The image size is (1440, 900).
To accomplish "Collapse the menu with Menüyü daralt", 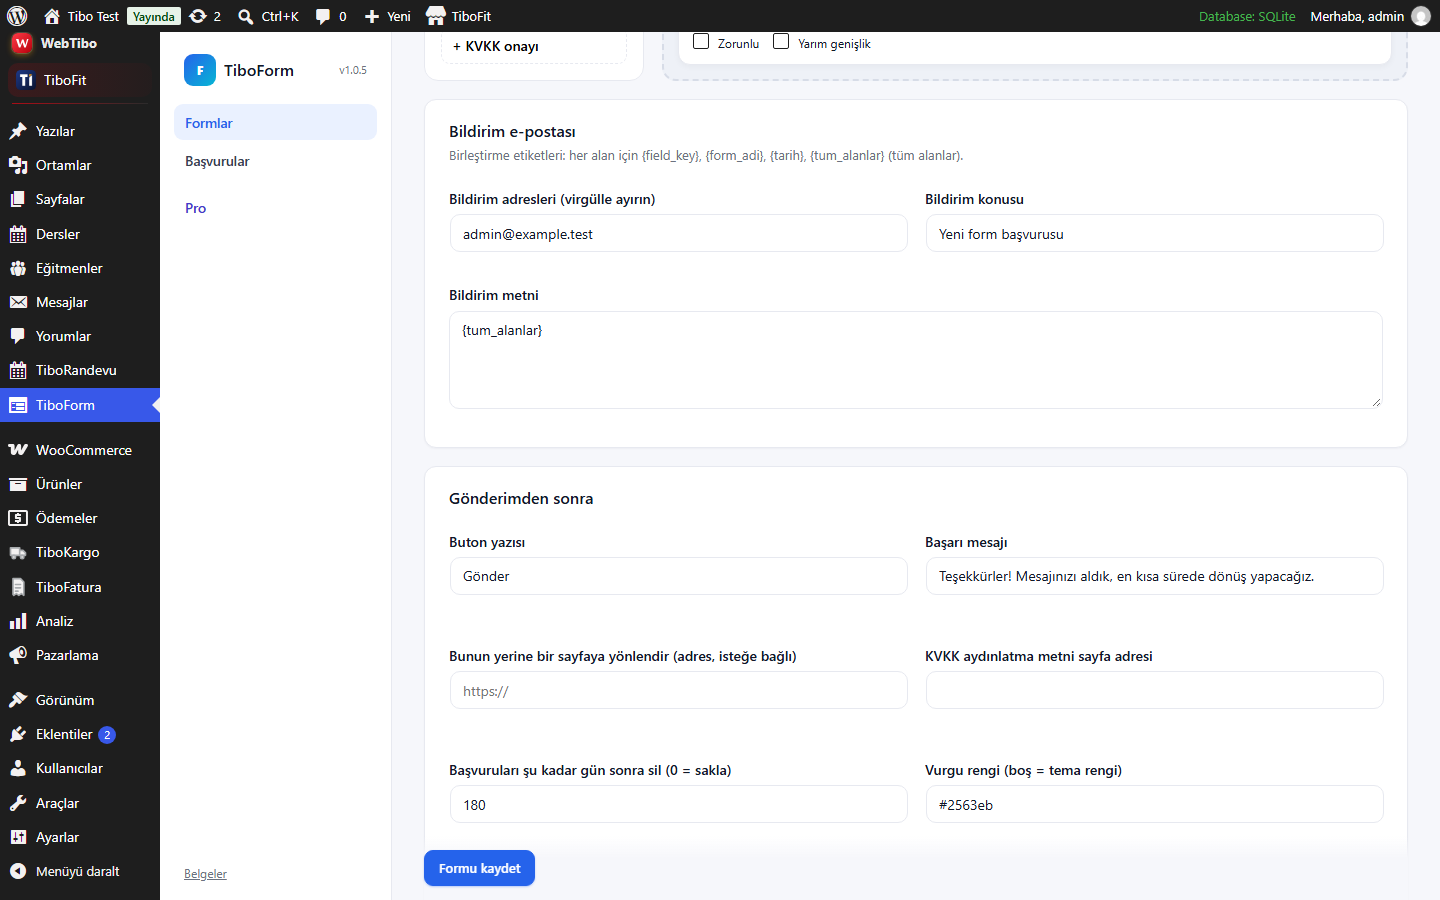I will (x=80, y=871).
